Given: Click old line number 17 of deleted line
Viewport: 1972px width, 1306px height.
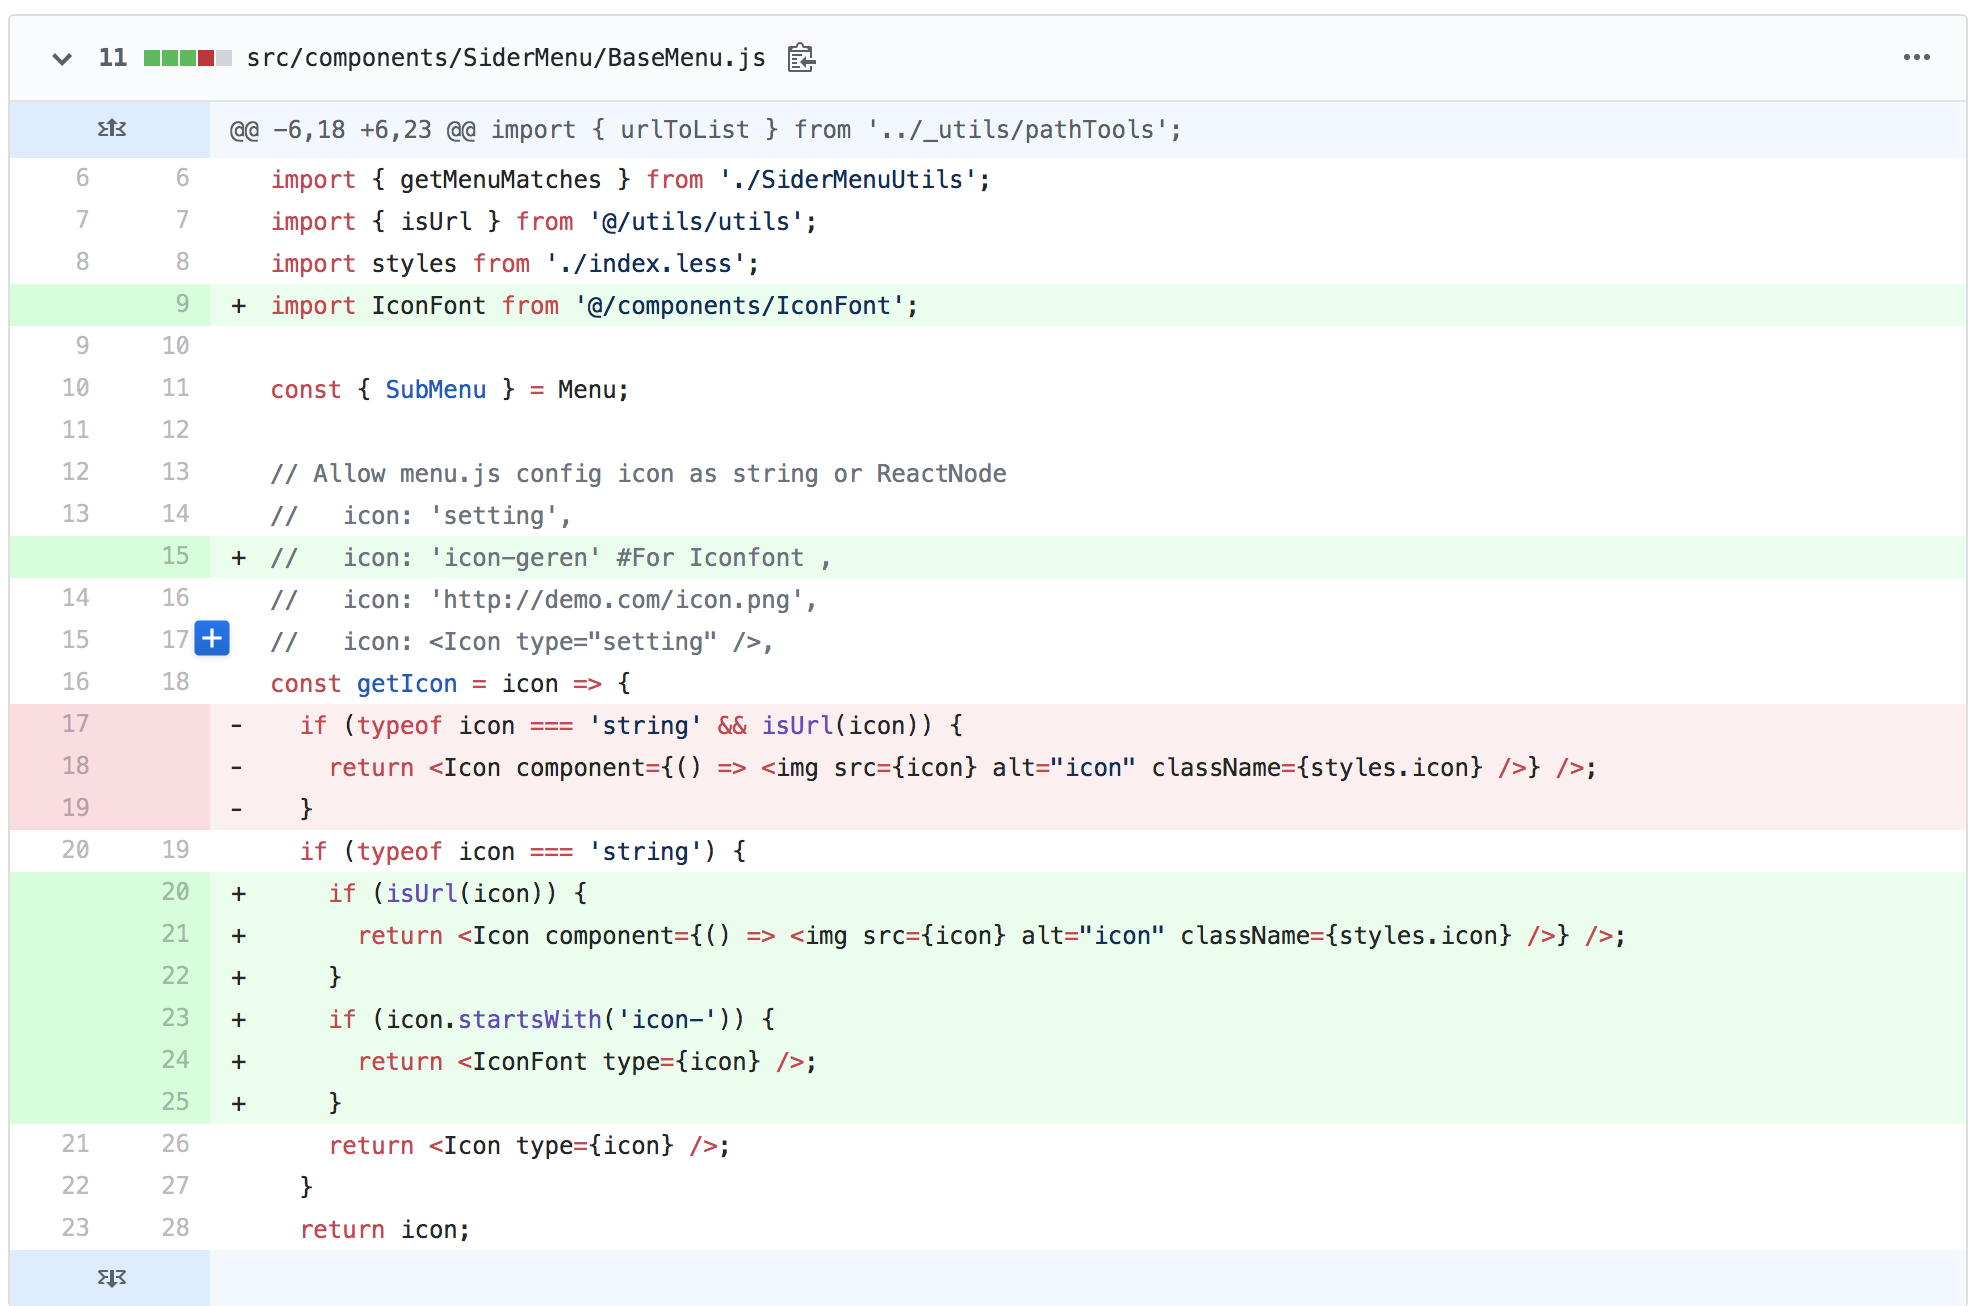Looking at the screenshot, I should tap(75, 724).
